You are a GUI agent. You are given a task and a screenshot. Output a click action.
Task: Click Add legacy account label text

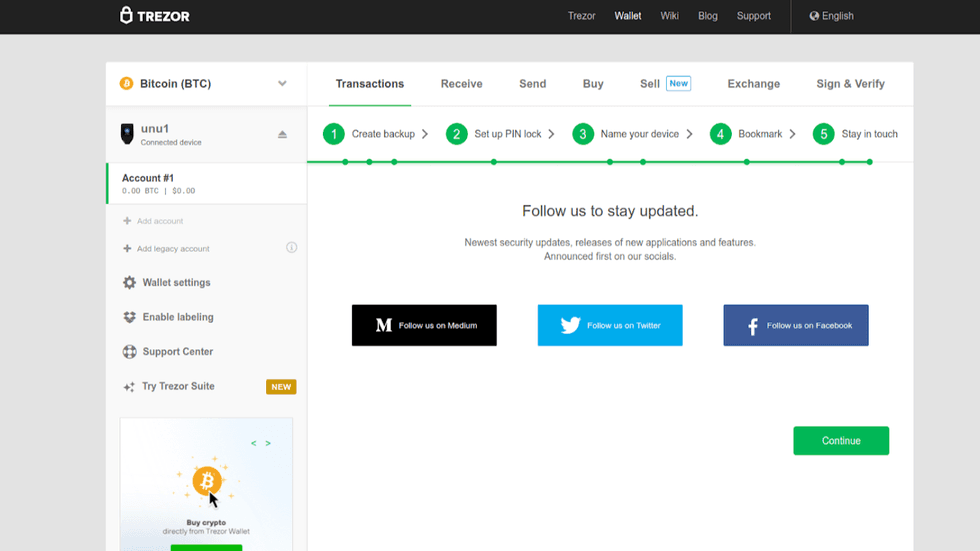(x=173, y=249)
